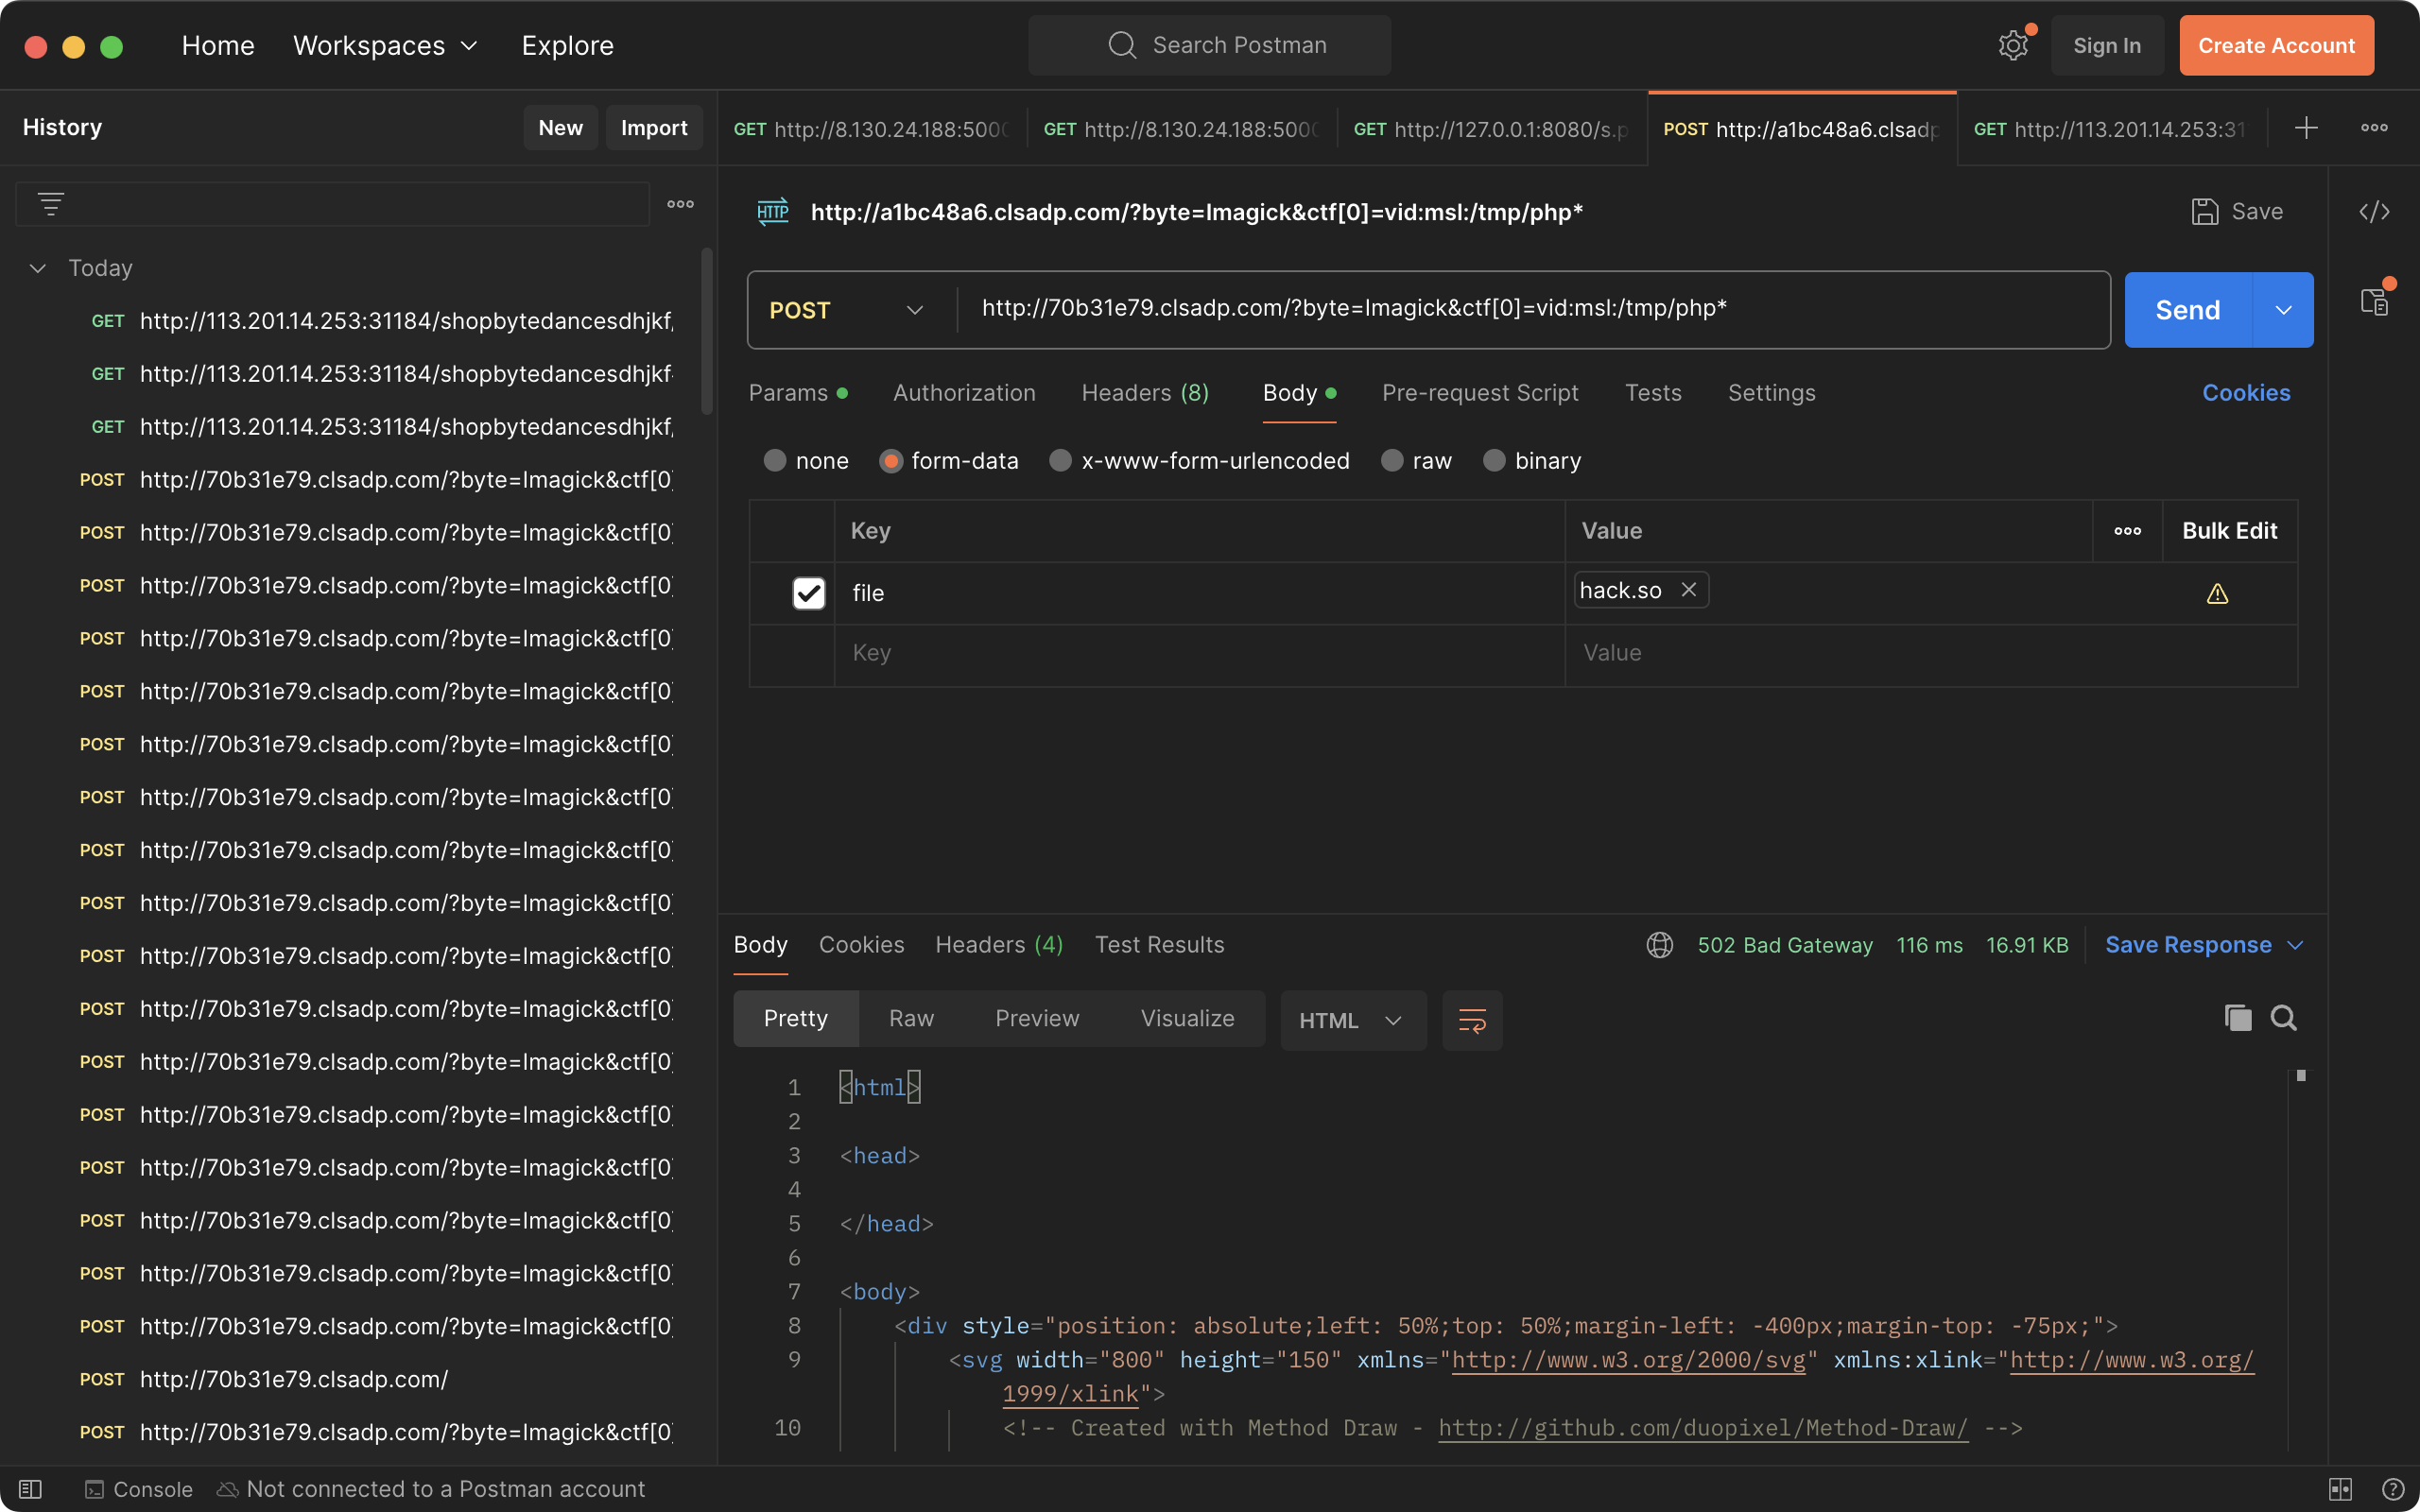The image size is (2420, 1512).
Task: Click not connected cloud icon
Action: tap(227, 1489)
